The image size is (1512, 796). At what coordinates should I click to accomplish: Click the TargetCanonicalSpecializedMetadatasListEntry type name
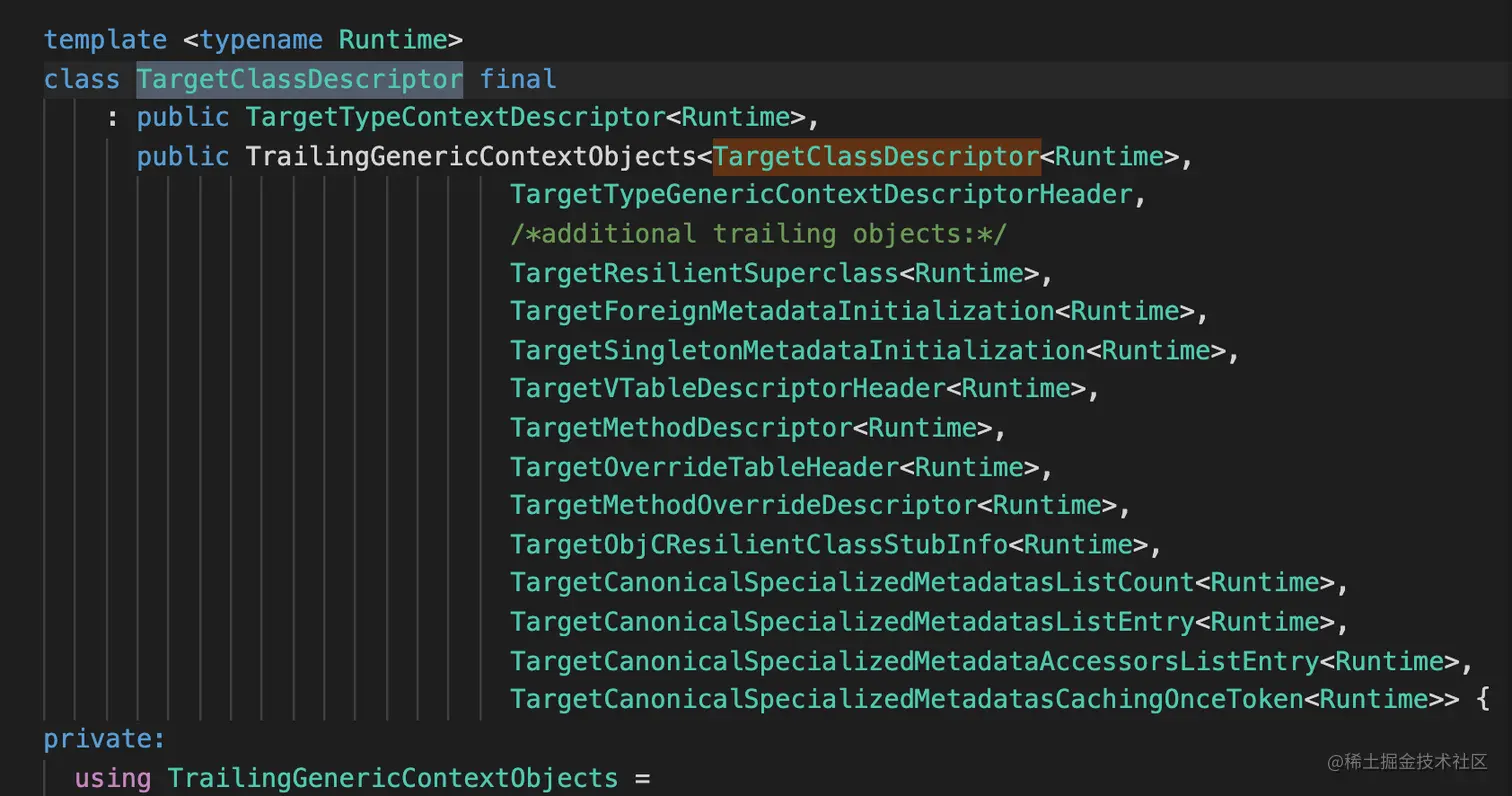click(x=852, y=621)
